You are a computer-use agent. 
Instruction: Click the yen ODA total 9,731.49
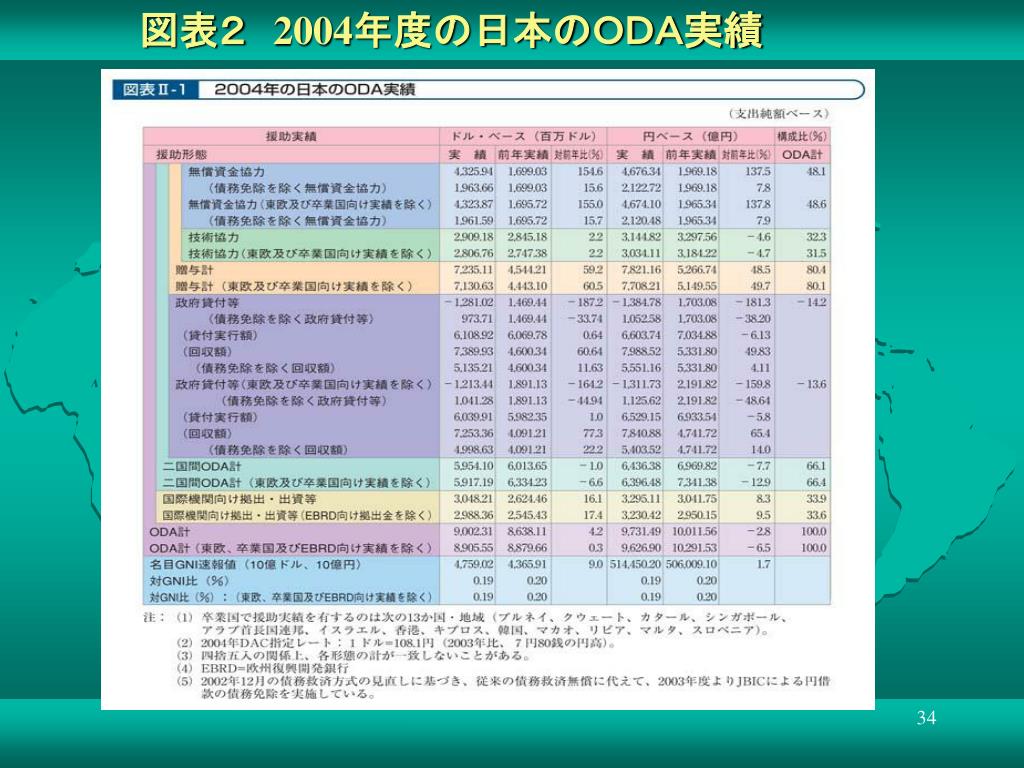641,532
